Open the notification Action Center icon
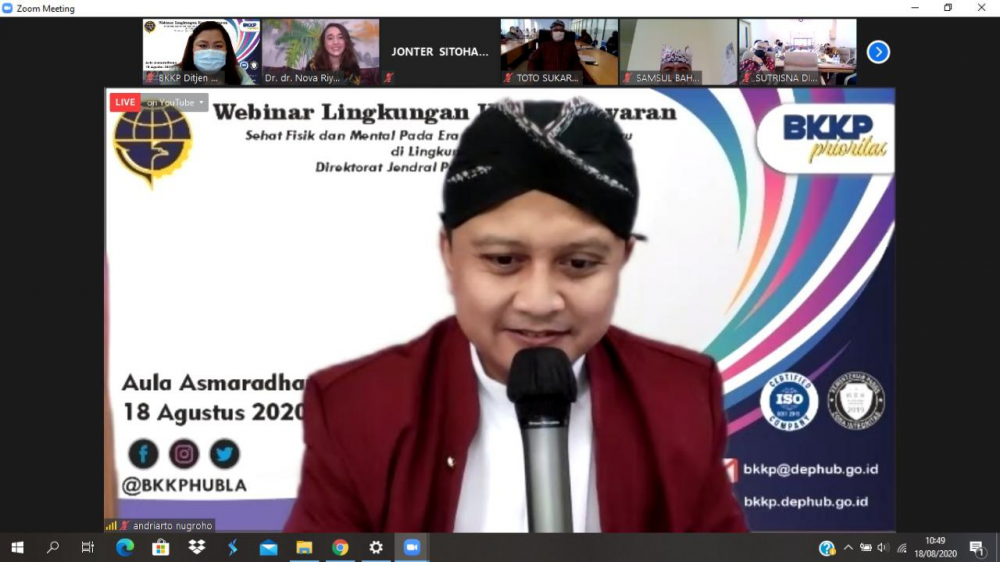1000x562 pixels. (x=976, y=547)
